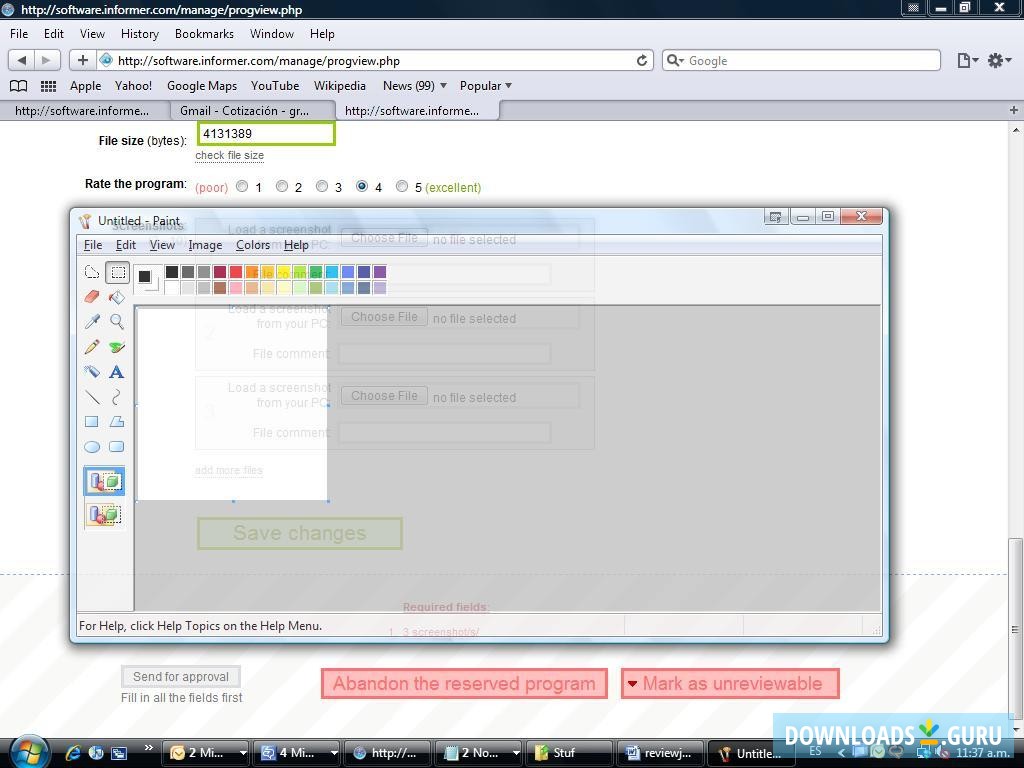Expand the News (99) bookmarks dropdown
Image resolution: width=1024 pixels, height=768 pixels.
[443, 86]
